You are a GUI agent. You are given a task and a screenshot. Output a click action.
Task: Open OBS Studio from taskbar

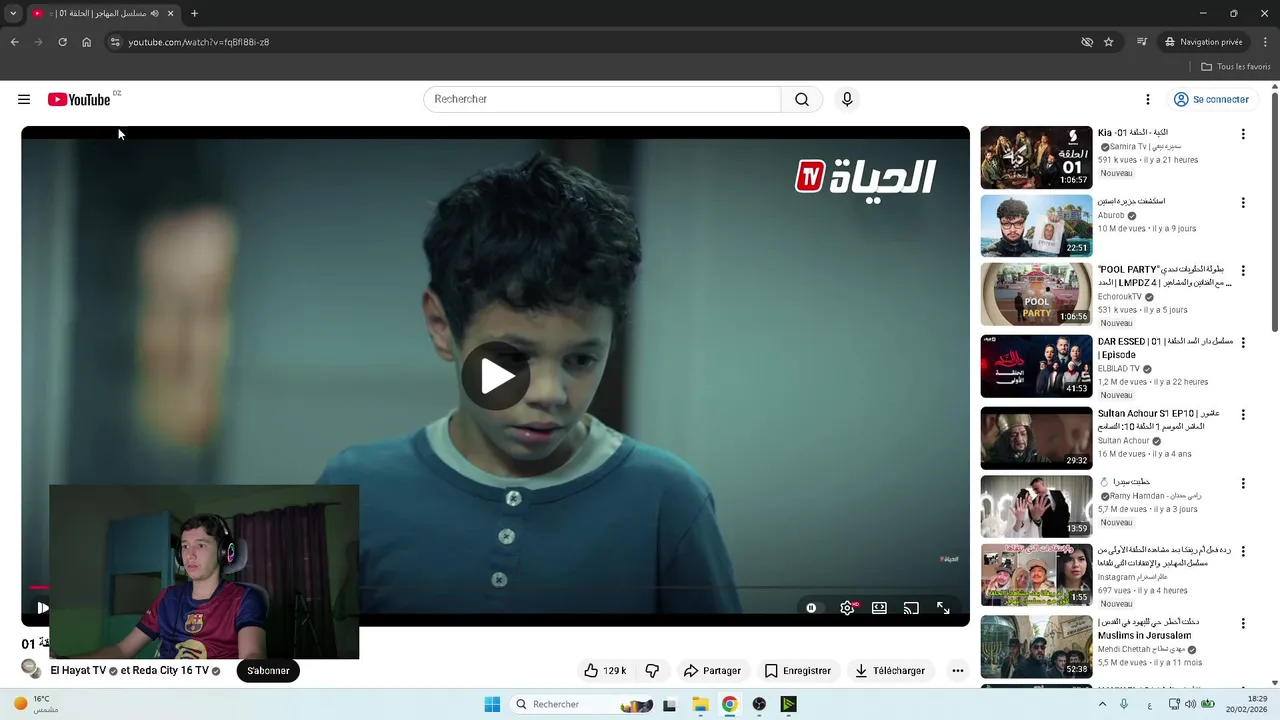759,704
